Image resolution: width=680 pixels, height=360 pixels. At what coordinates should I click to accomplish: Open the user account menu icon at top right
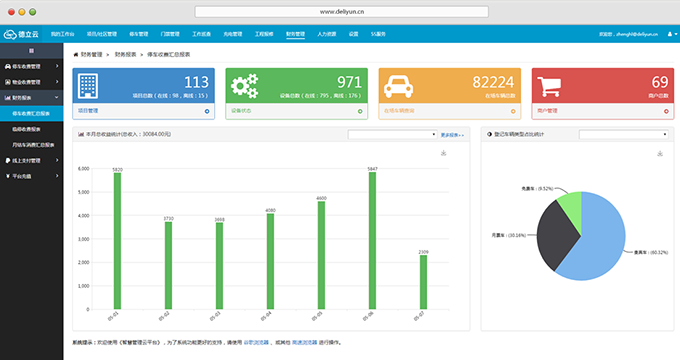[x=672, y=34]
